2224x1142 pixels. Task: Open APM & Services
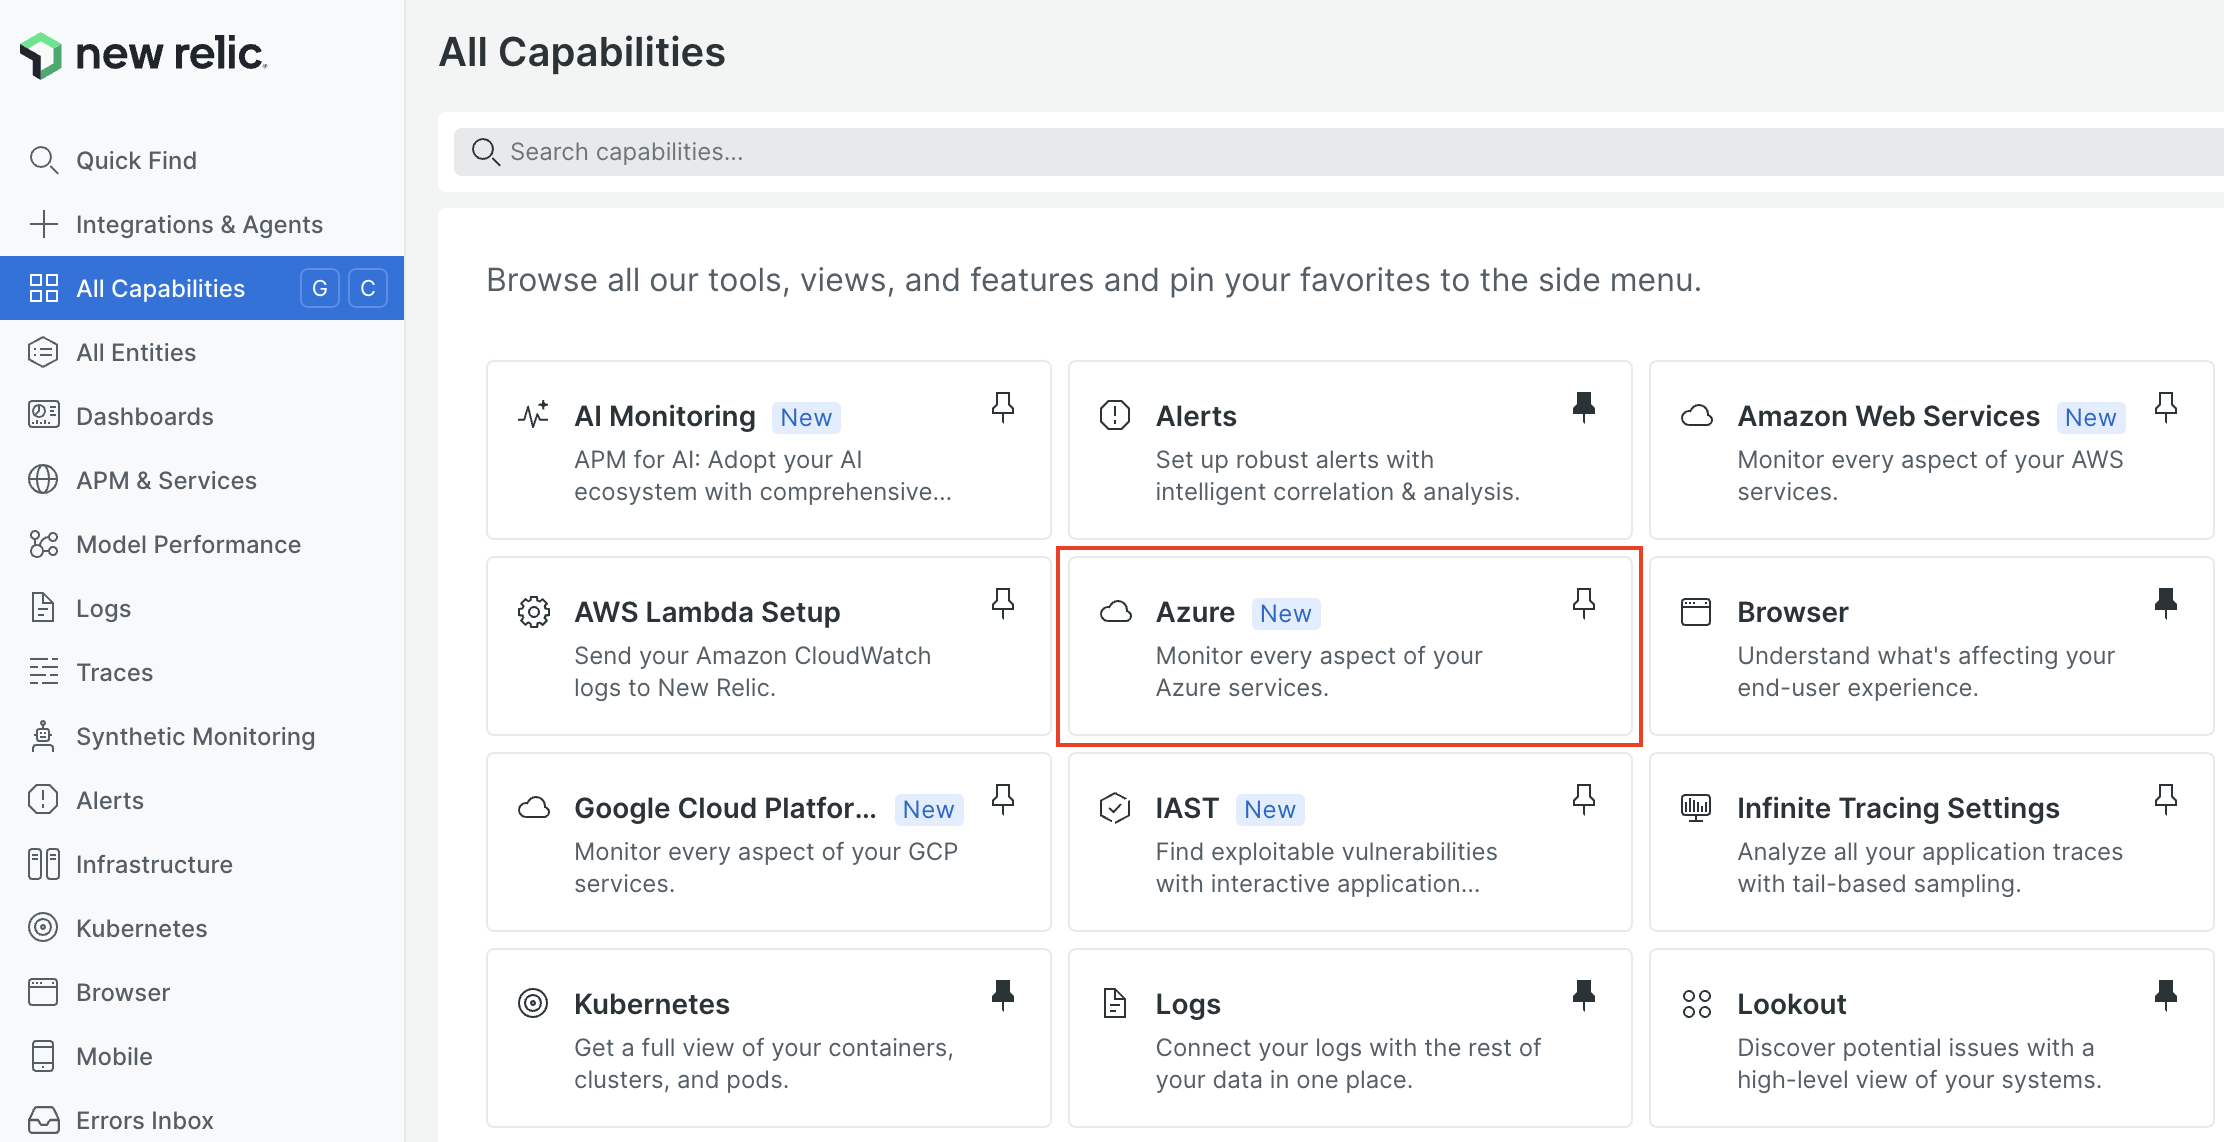(202, 480)
